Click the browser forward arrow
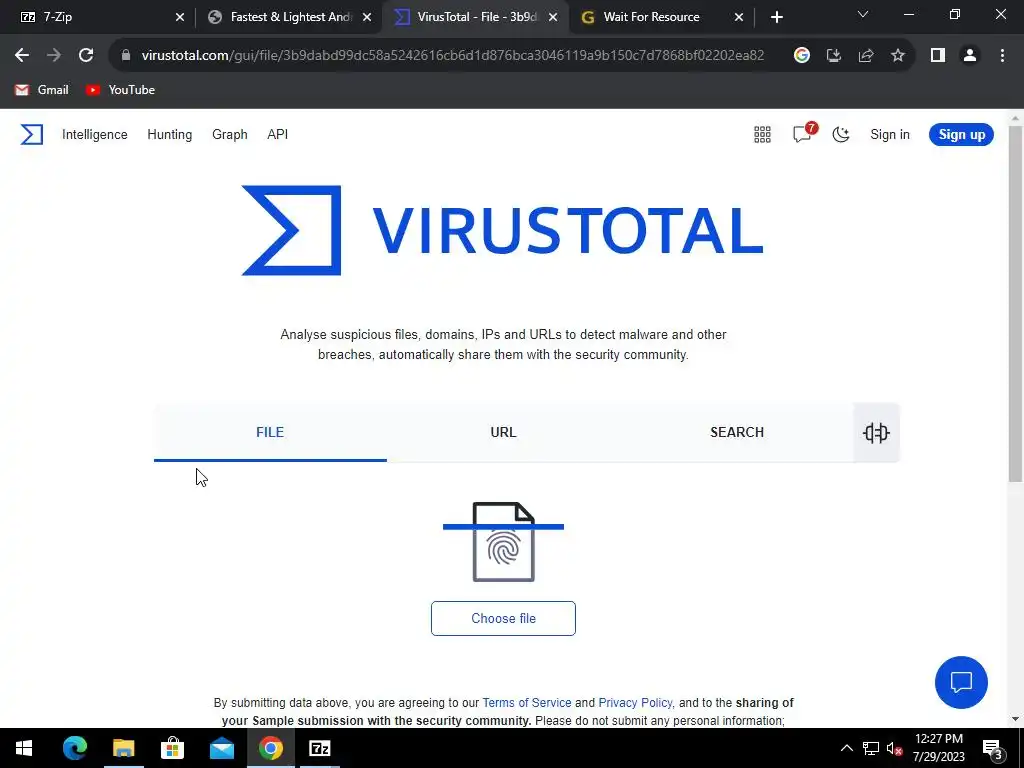1024x768 pixels. 54,56
